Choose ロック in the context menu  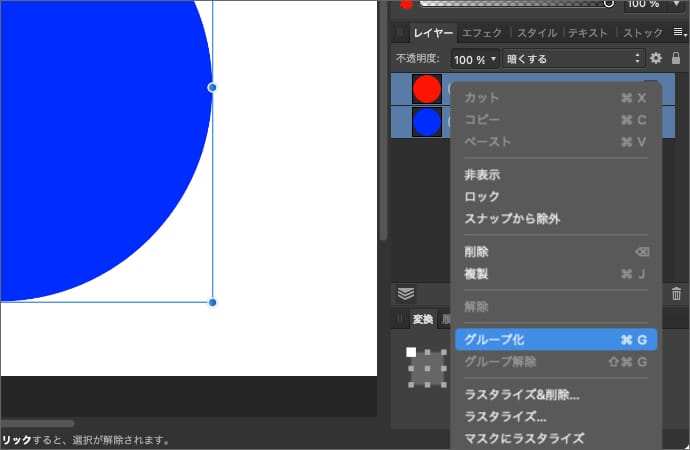point(482,196)
